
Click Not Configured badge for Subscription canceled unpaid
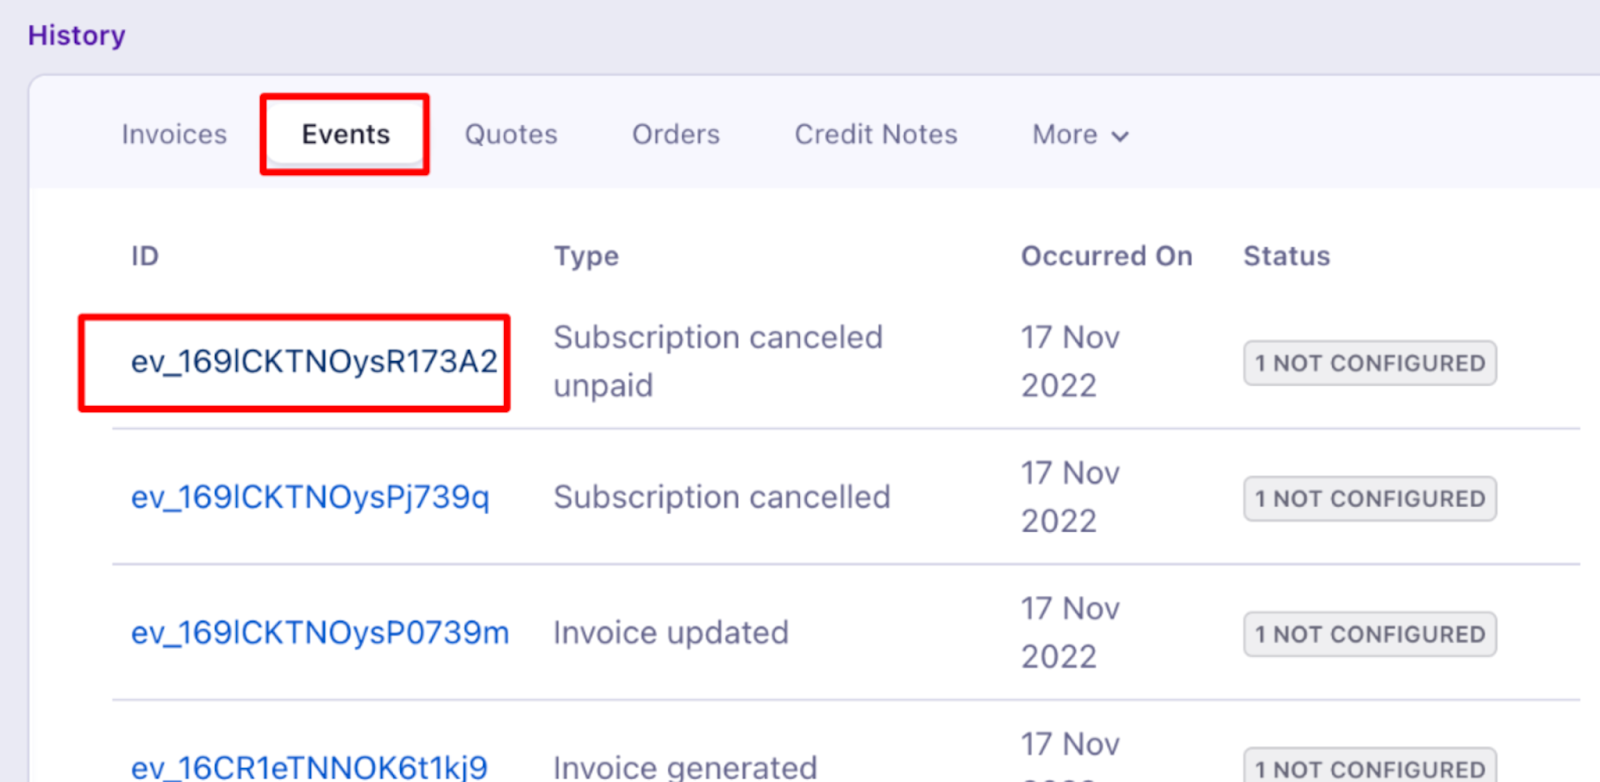(1370, 363)
